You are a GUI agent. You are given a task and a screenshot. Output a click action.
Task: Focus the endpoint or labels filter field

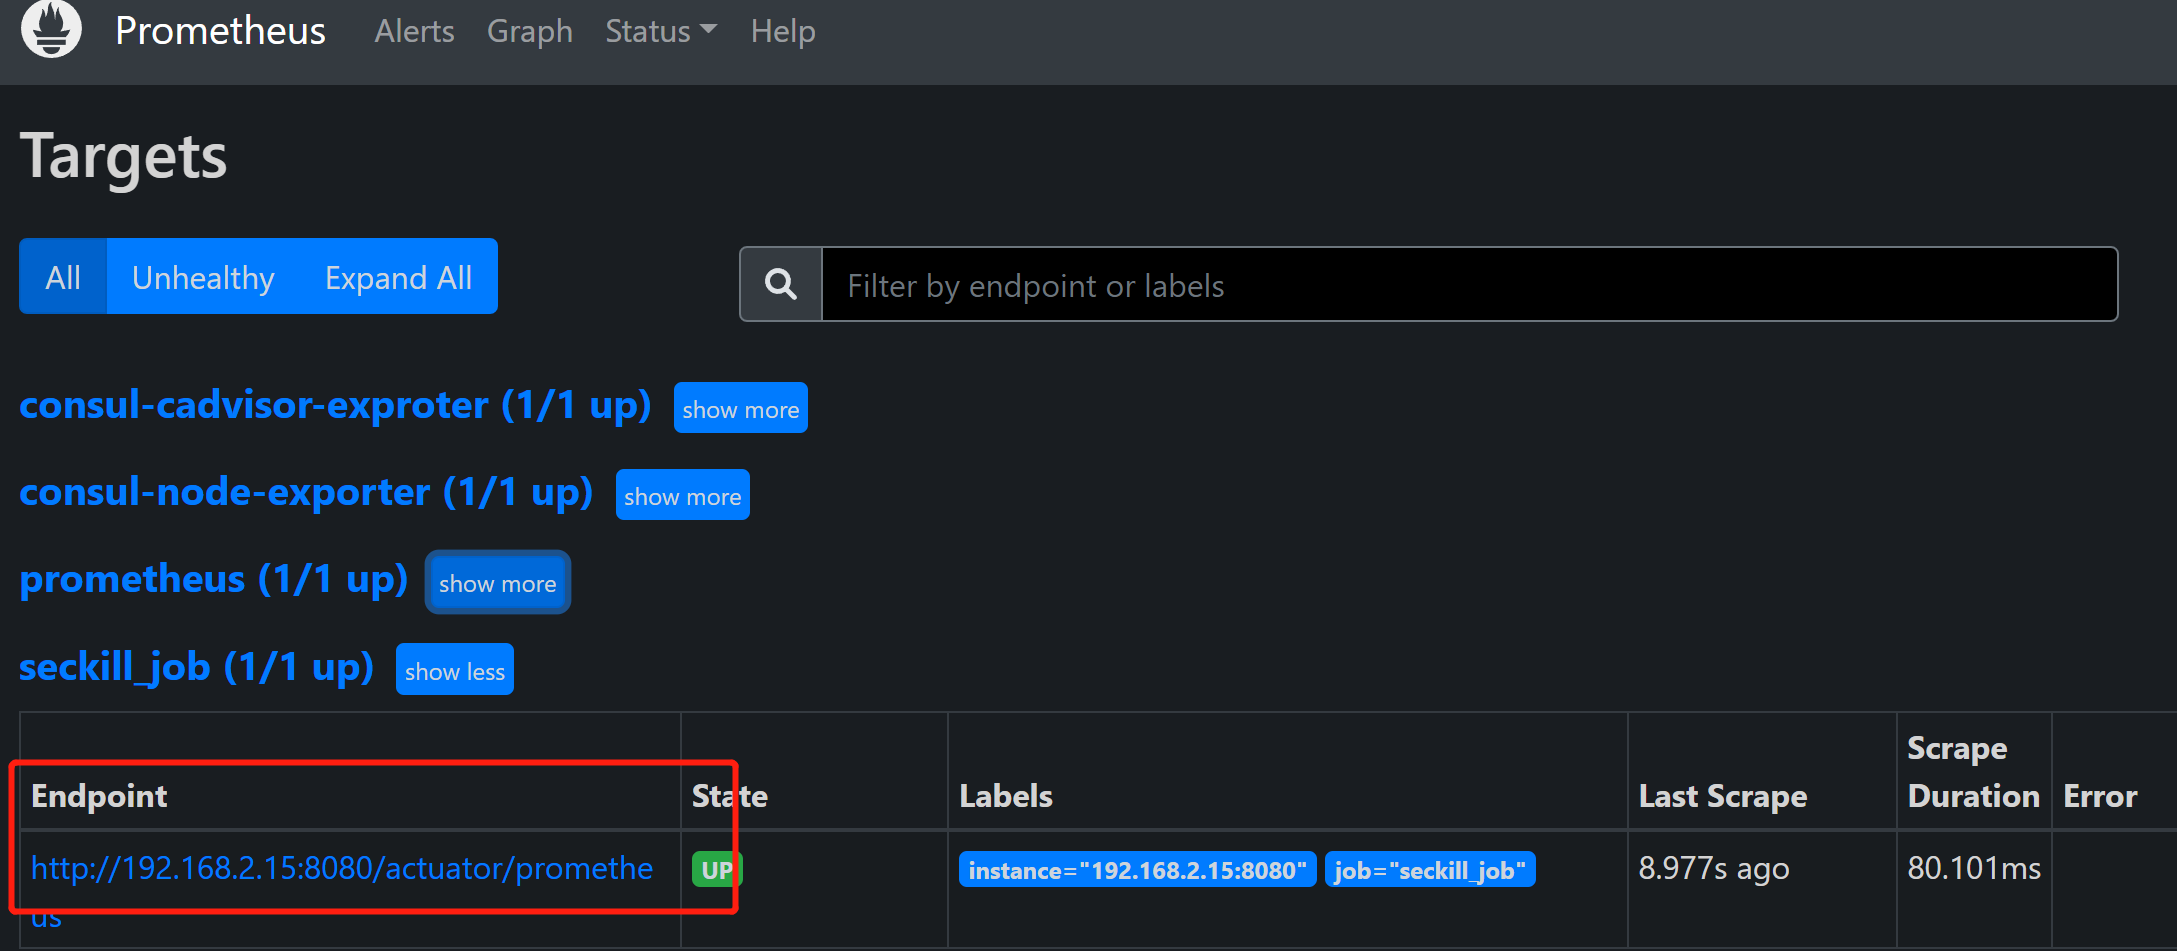pos(1469,285)
